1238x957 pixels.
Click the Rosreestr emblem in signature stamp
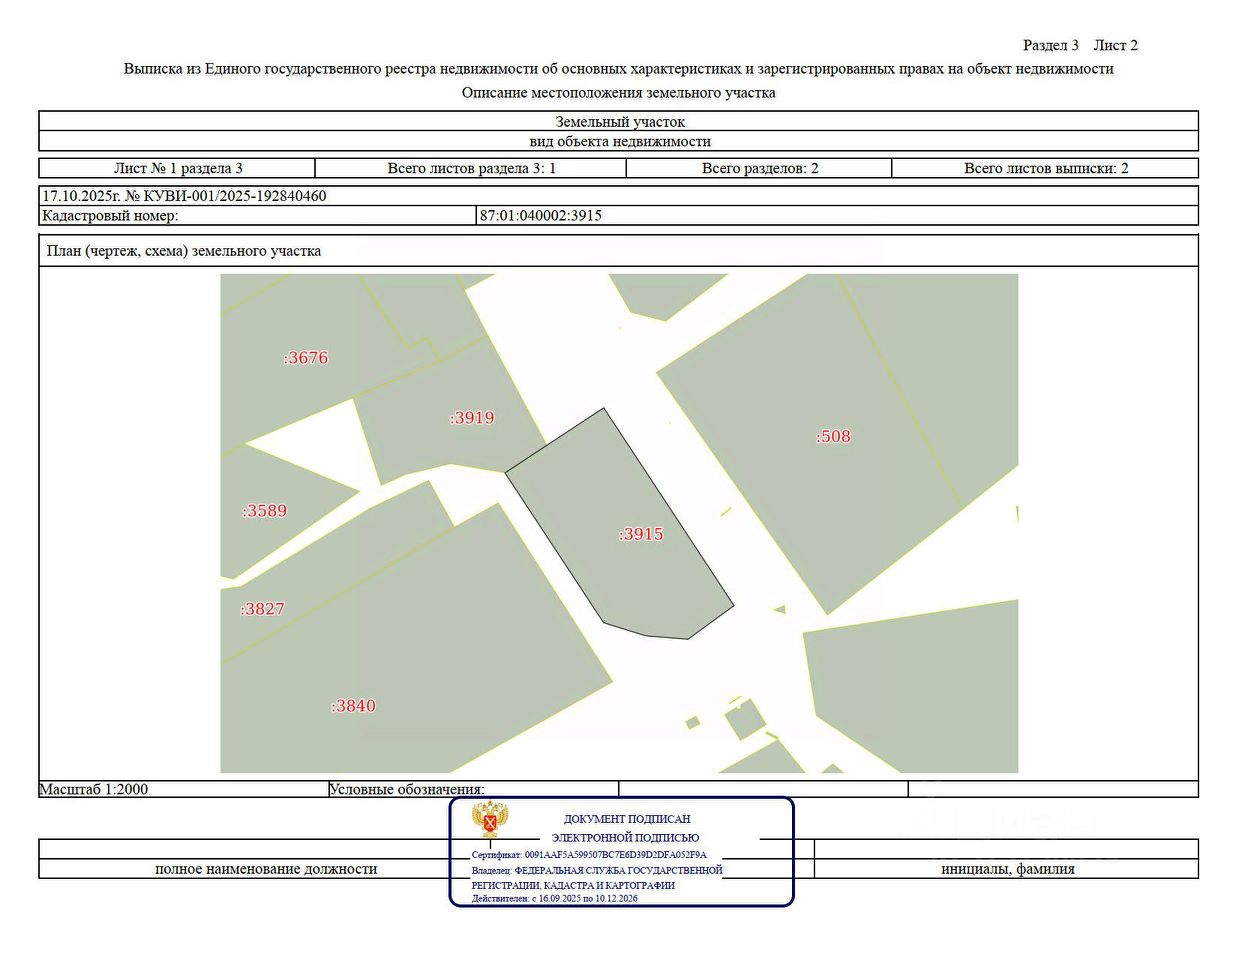[x=490, y=820]
